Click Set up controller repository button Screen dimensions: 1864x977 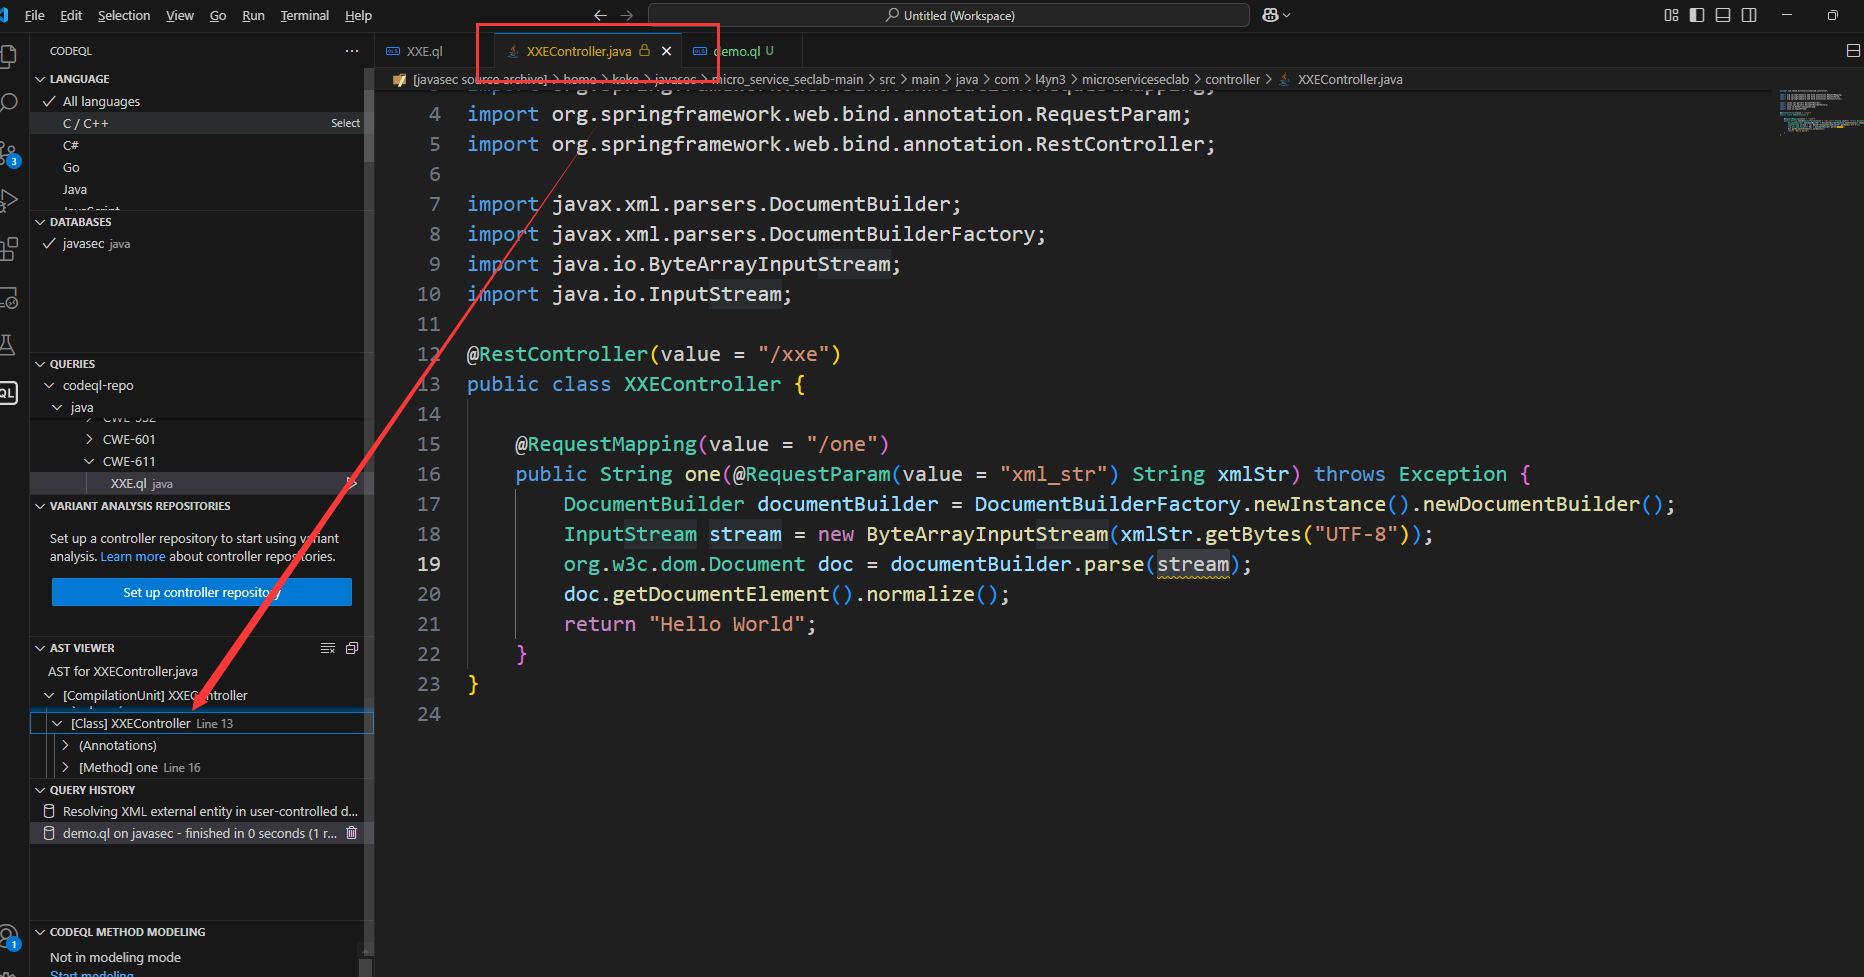pos(202,592)
